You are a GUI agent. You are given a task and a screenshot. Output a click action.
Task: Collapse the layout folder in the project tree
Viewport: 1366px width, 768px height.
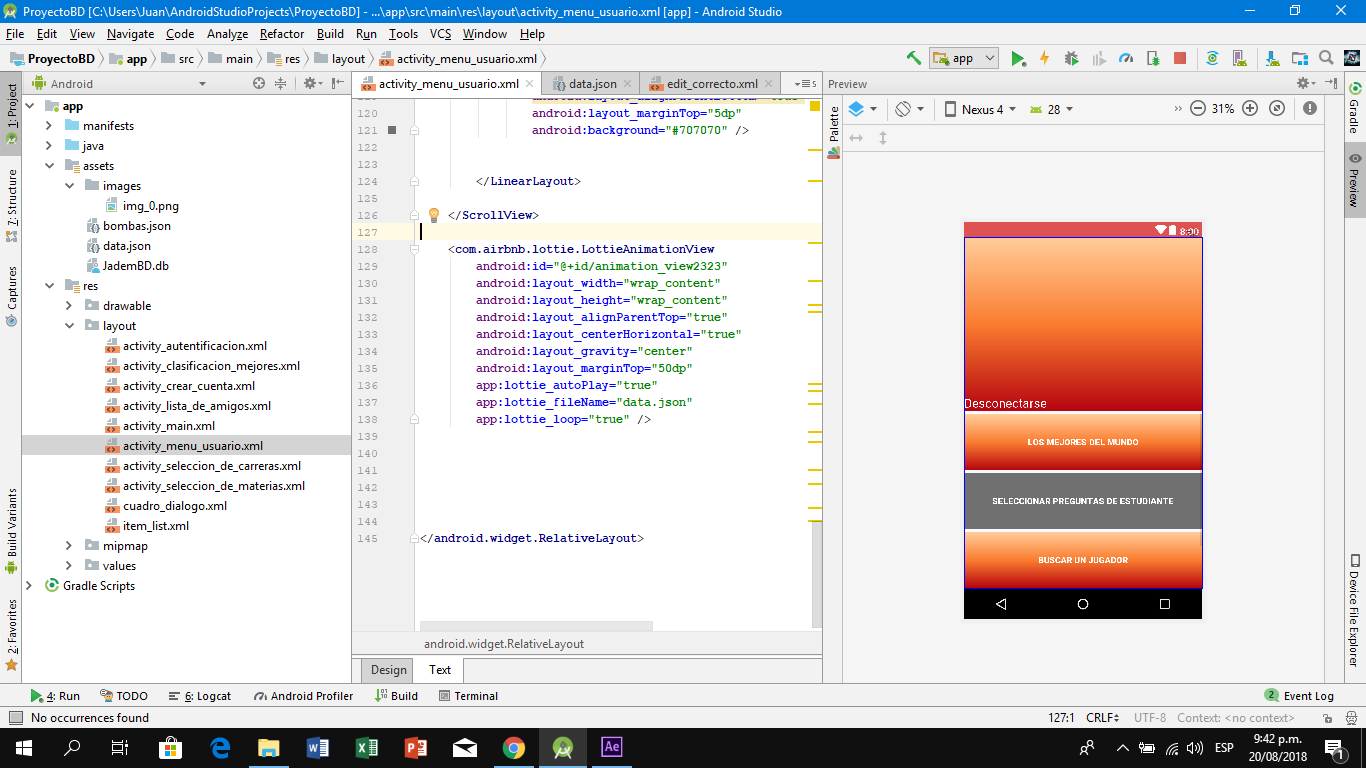(68, 325)
